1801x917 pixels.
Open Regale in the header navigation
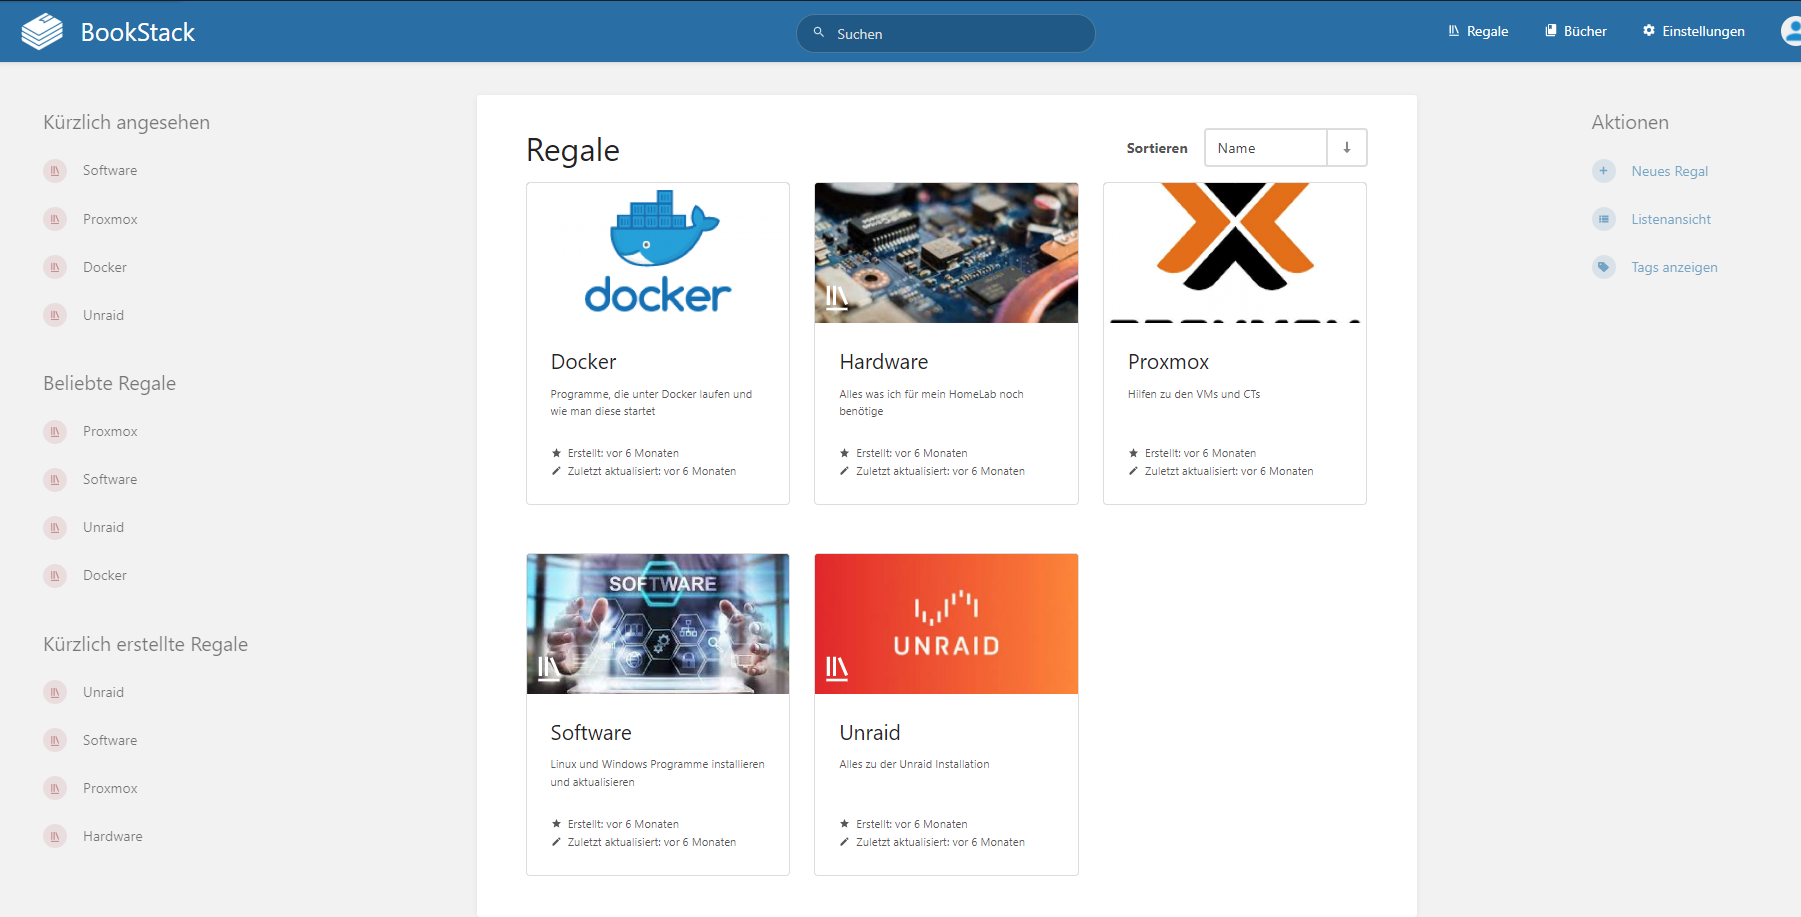(1478, 31)
